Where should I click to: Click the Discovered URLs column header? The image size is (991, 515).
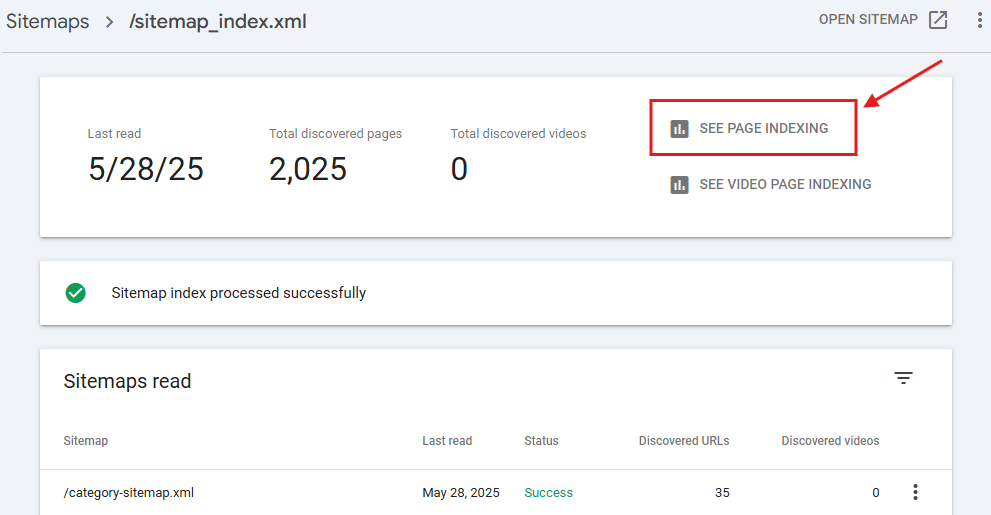coord(684,441)
